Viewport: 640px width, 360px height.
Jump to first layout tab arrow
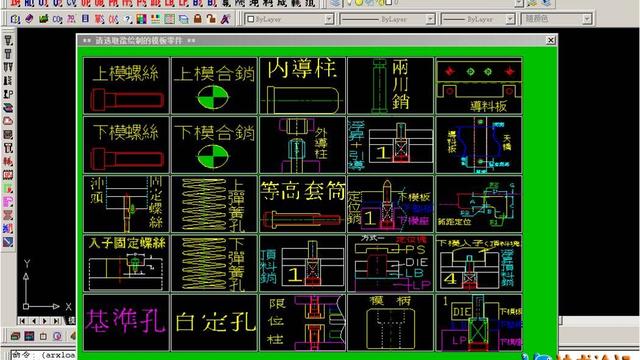coord(22,321)
